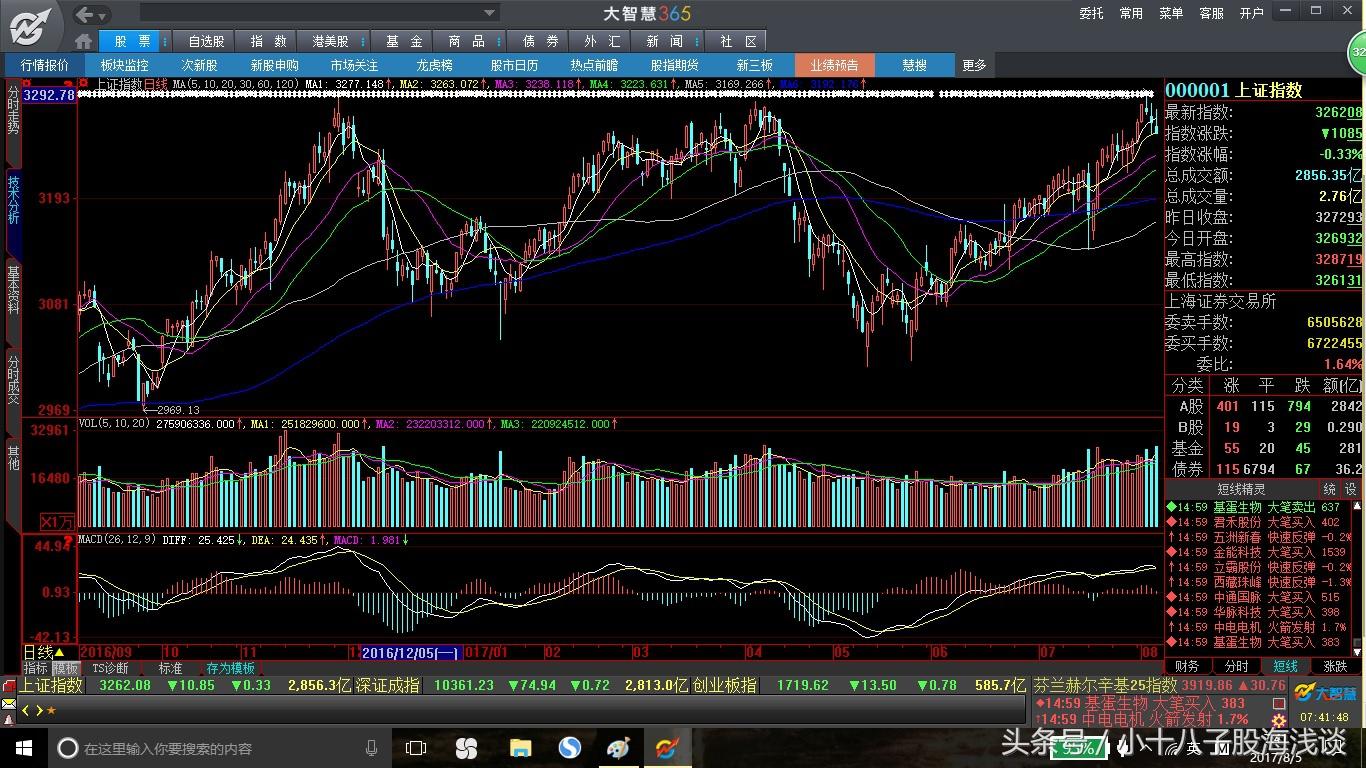This screenshot has width=1366, height=768.
Task: Open the Windows Start menu
Action: 22,748
